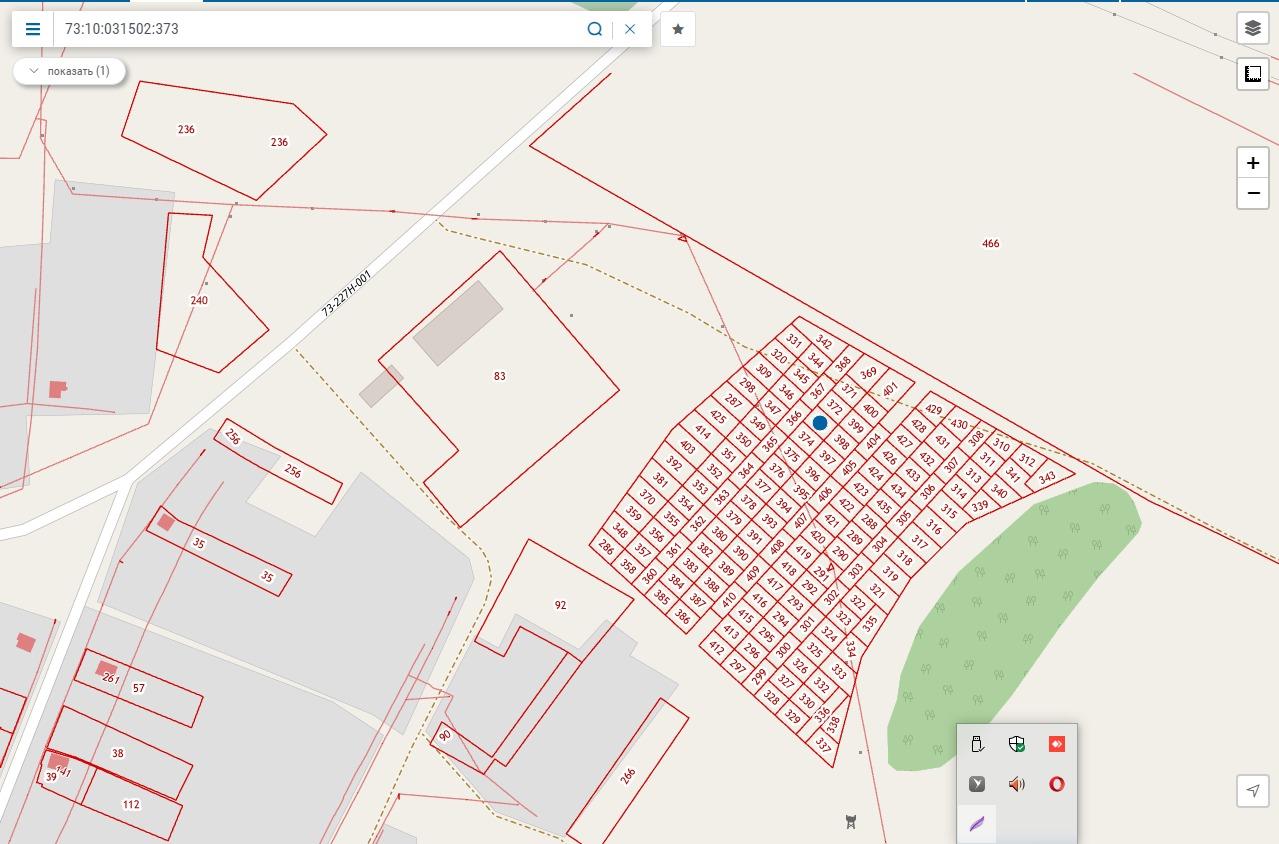Click the magnifier search icon
1279x844 pixels.
tap(595, 29)
